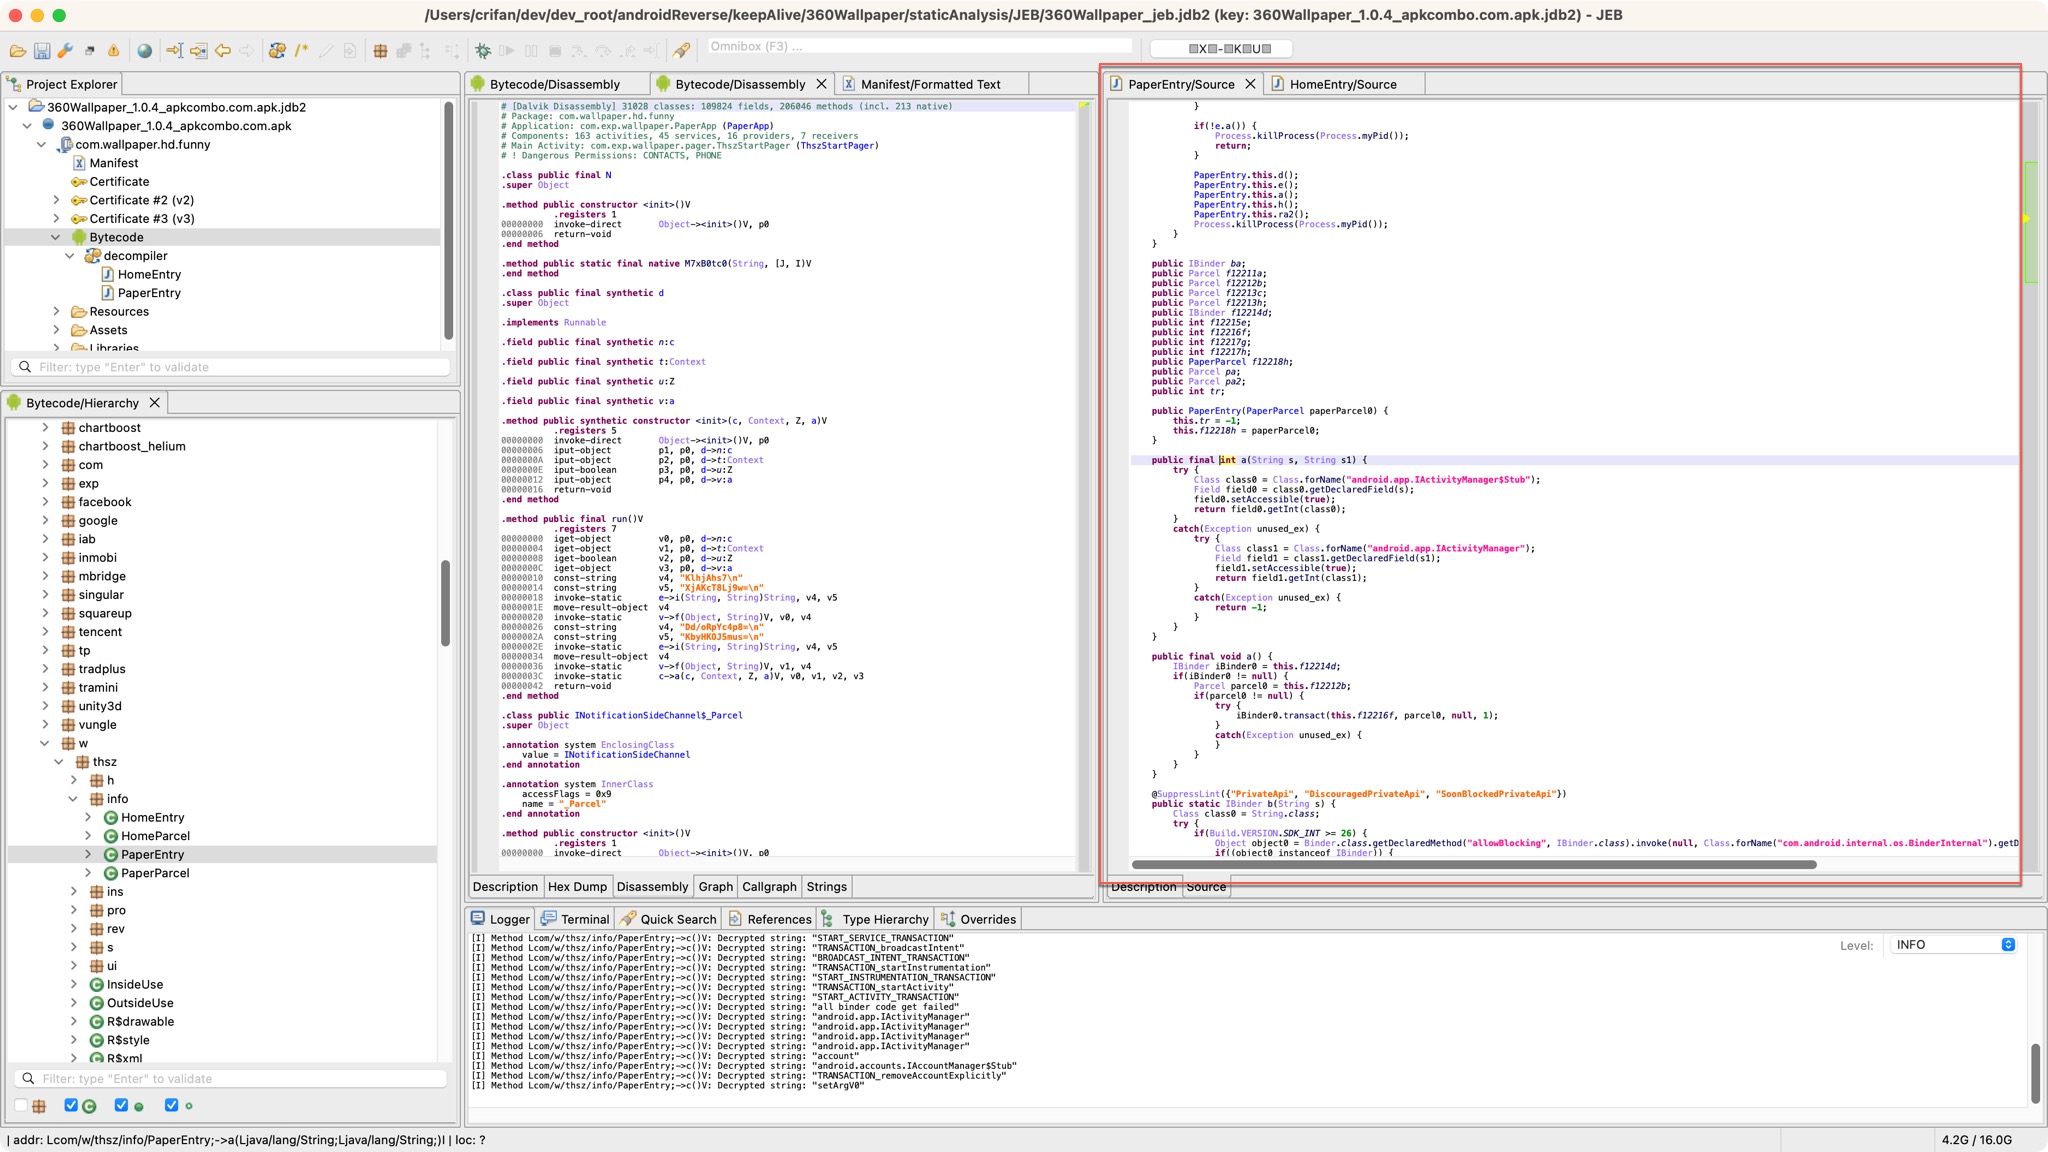Click the follow item arrow icon
Screen dimensions: 2048x1152
pyautogui.click(x=198, y=50)
